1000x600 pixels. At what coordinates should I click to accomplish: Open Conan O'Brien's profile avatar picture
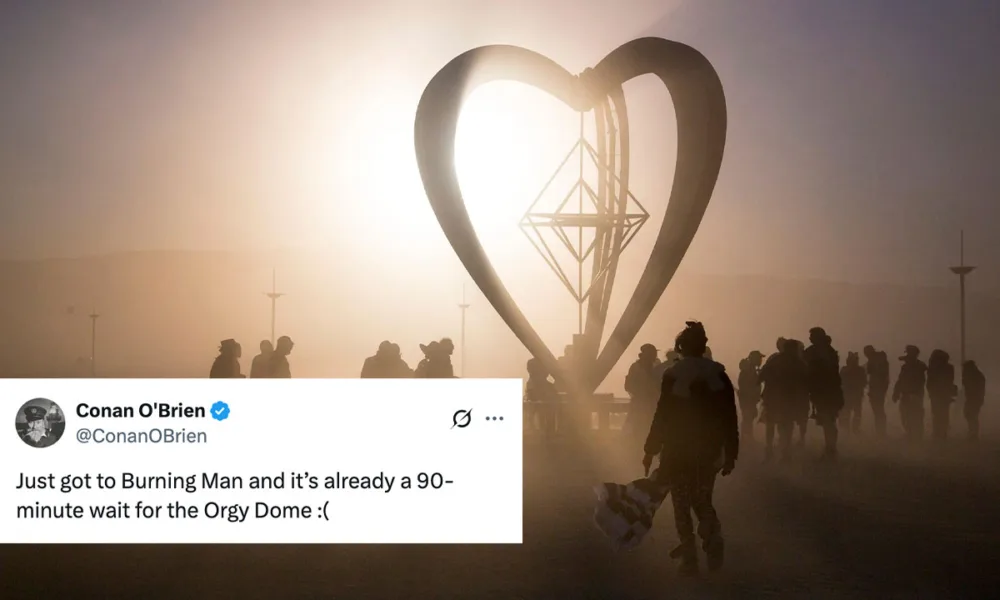click(40, 423)
